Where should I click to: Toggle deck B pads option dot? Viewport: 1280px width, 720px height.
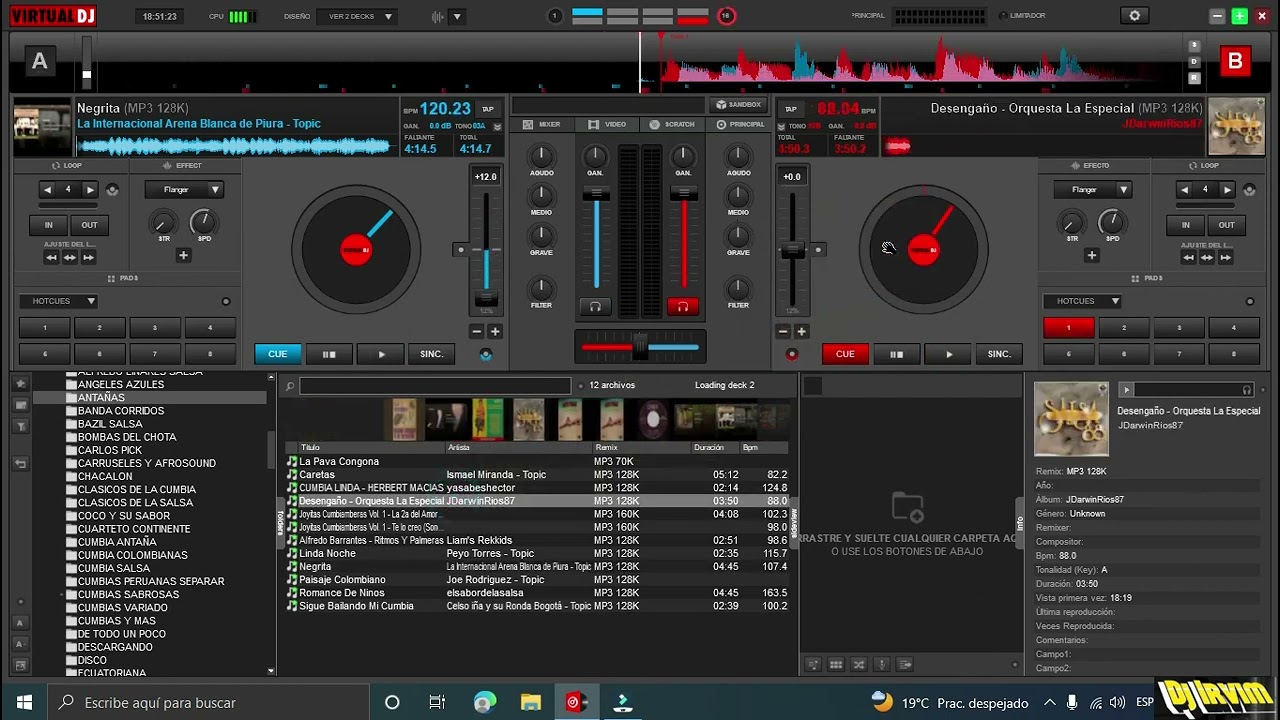point(1250,301)
